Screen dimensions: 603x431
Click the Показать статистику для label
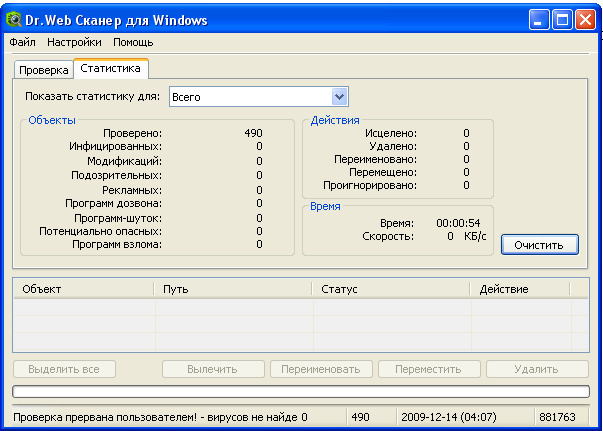pyautogui.click(x=92, y=96)
